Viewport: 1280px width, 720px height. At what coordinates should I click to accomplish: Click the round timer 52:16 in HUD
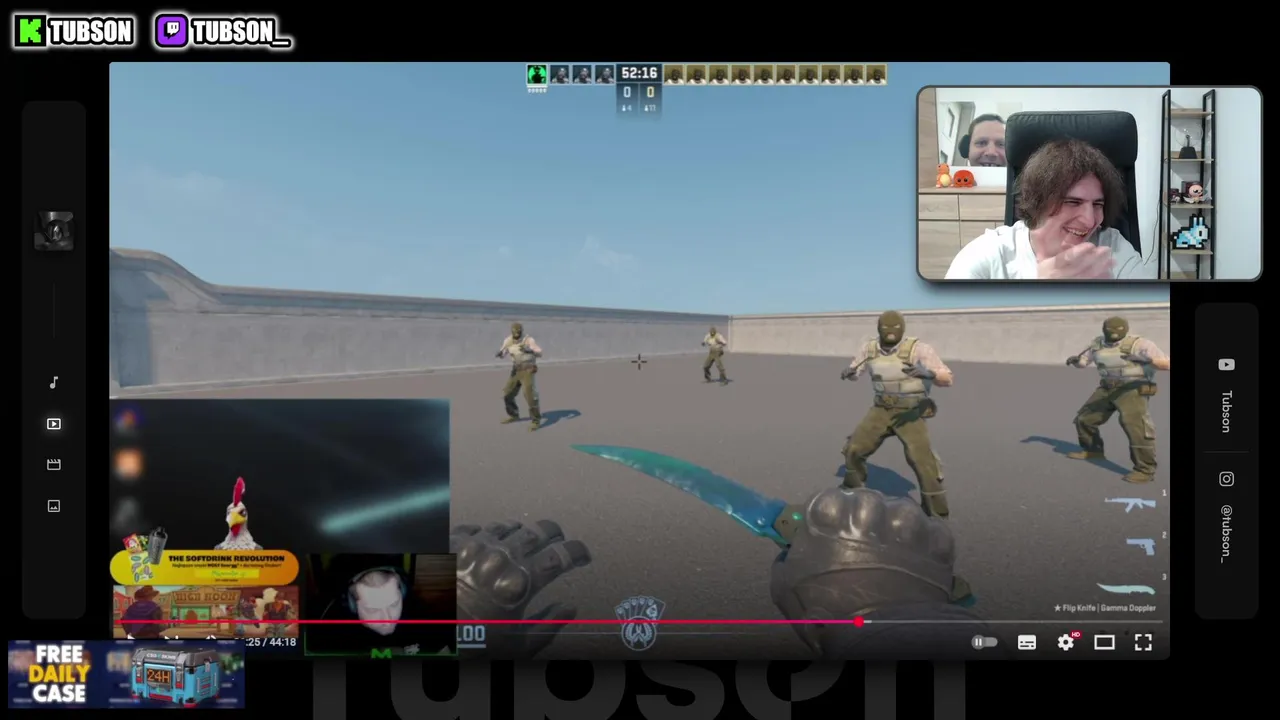[639, 73]
